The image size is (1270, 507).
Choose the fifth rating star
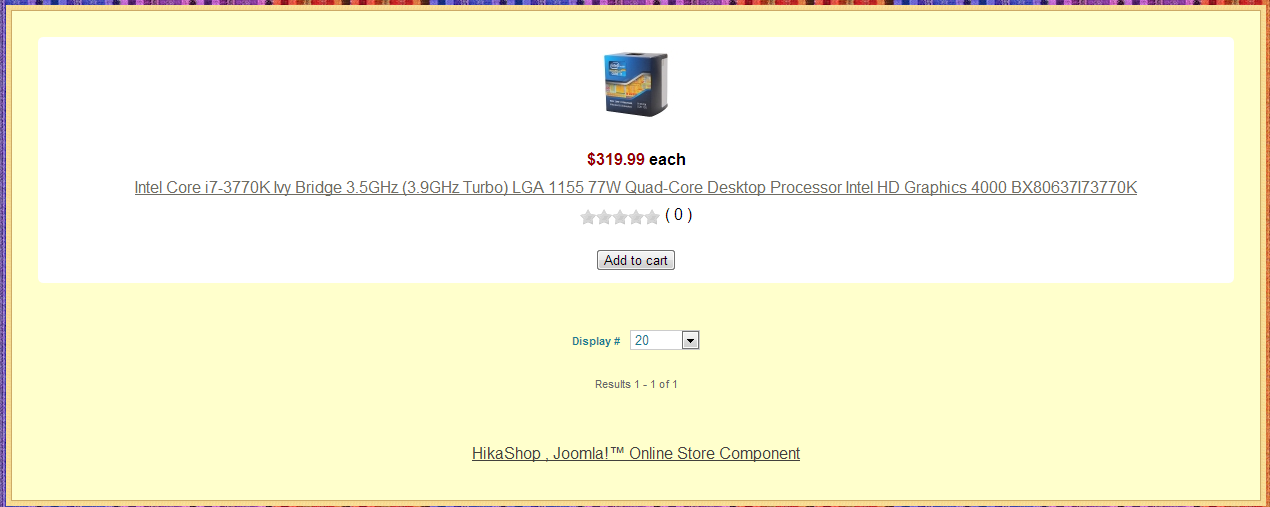tap(652, 217)
